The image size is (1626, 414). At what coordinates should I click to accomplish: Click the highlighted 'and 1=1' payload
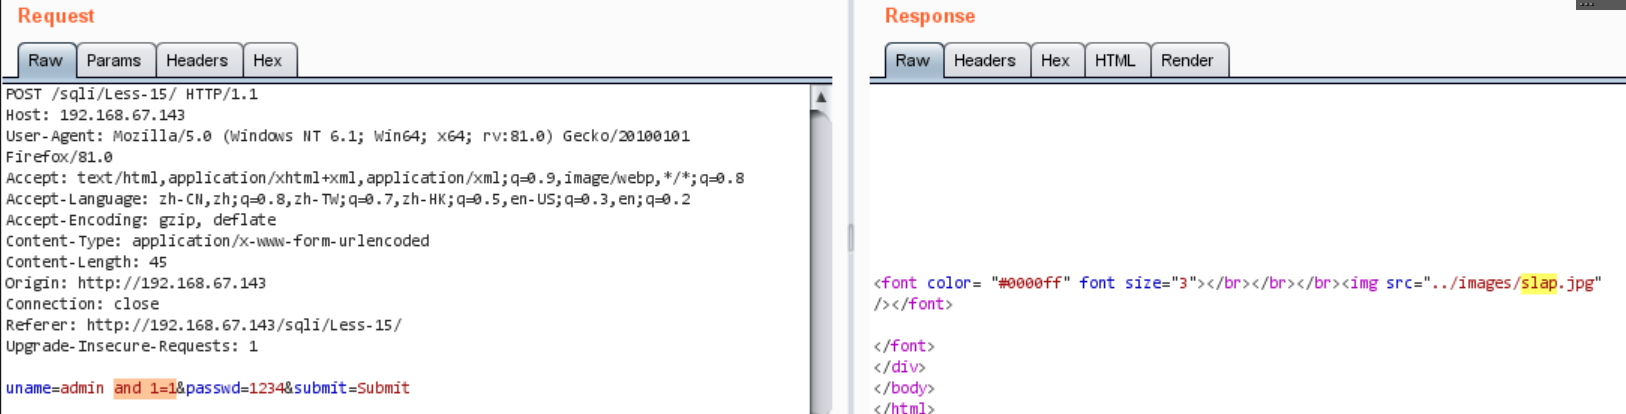[x=145, y=388]
